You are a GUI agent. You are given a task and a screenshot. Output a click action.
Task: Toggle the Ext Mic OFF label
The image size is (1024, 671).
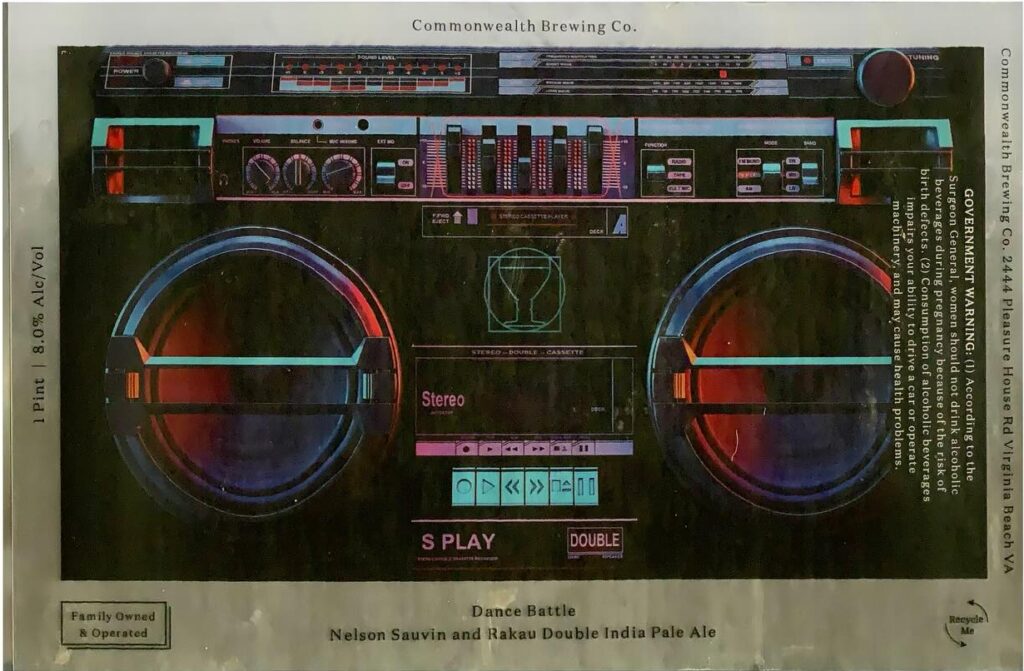click(405, 186)
